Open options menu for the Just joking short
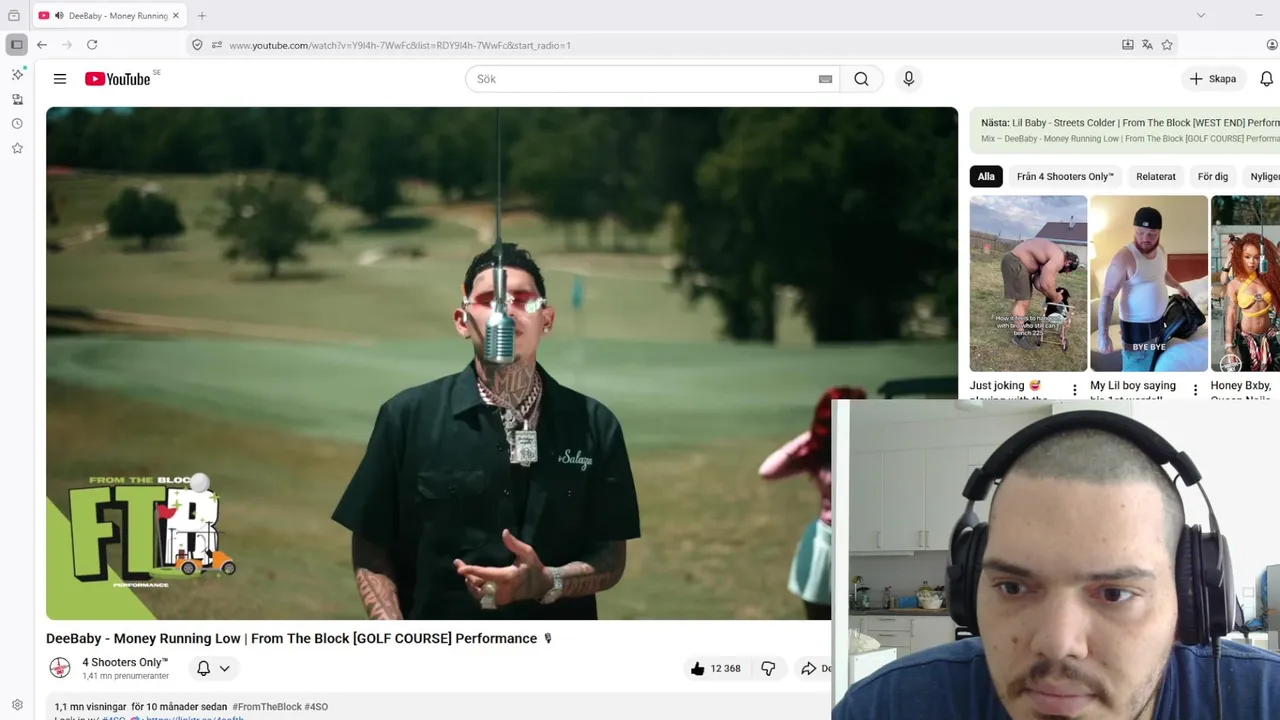 click(1075, 390)
